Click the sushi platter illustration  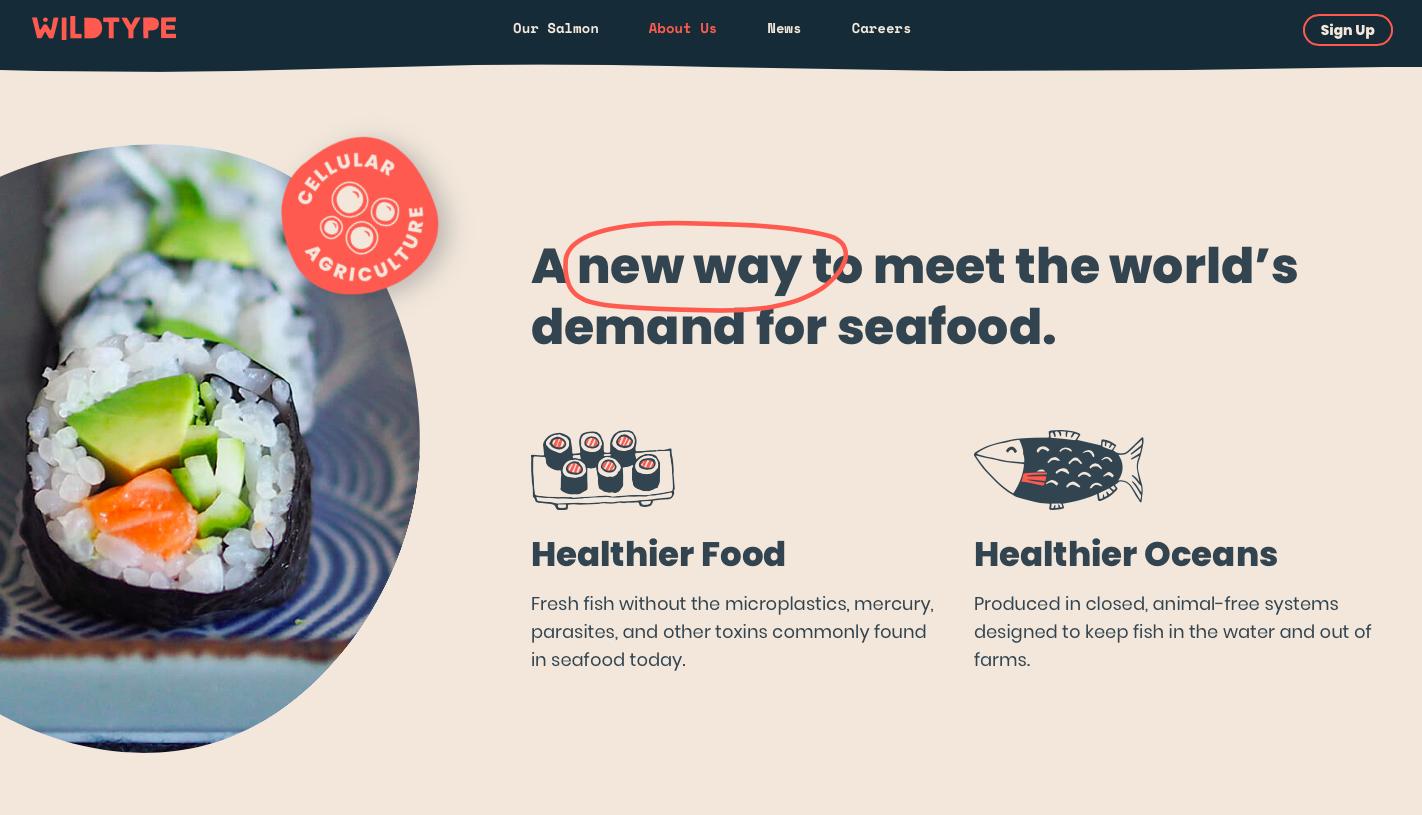[603, 470]
